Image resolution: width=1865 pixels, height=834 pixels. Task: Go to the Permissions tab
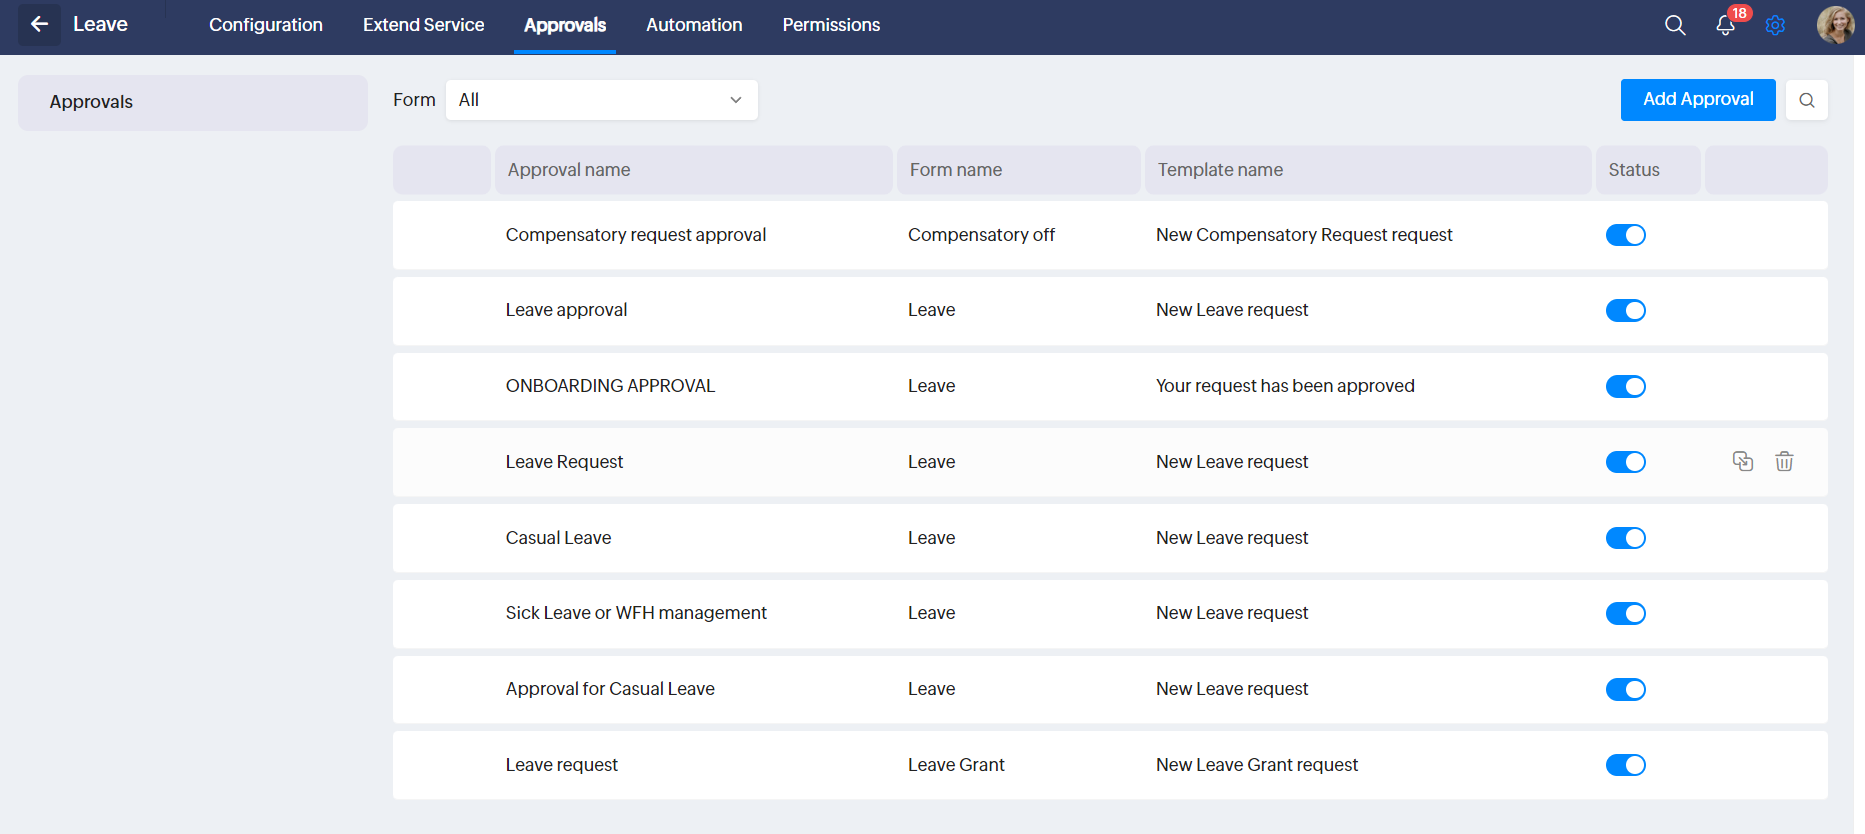click(x=831, y=25)
